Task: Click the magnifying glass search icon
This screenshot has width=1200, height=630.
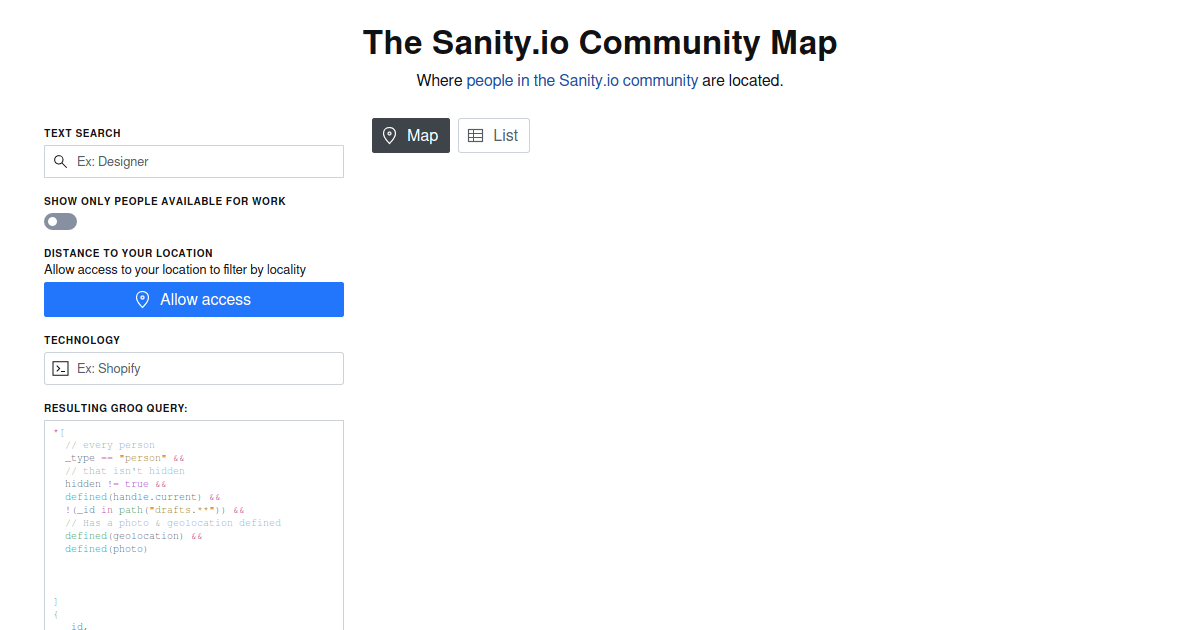Action: click(x=60, y=161)
